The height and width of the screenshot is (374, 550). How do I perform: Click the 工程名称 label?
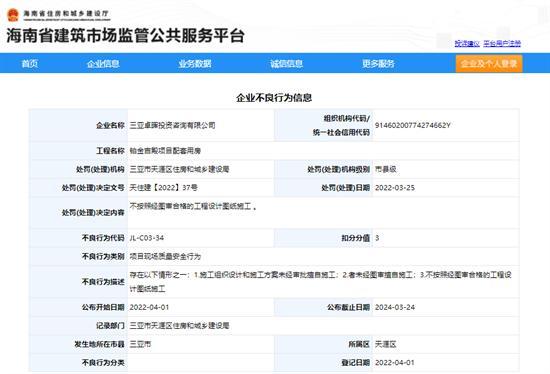point(110,151)
